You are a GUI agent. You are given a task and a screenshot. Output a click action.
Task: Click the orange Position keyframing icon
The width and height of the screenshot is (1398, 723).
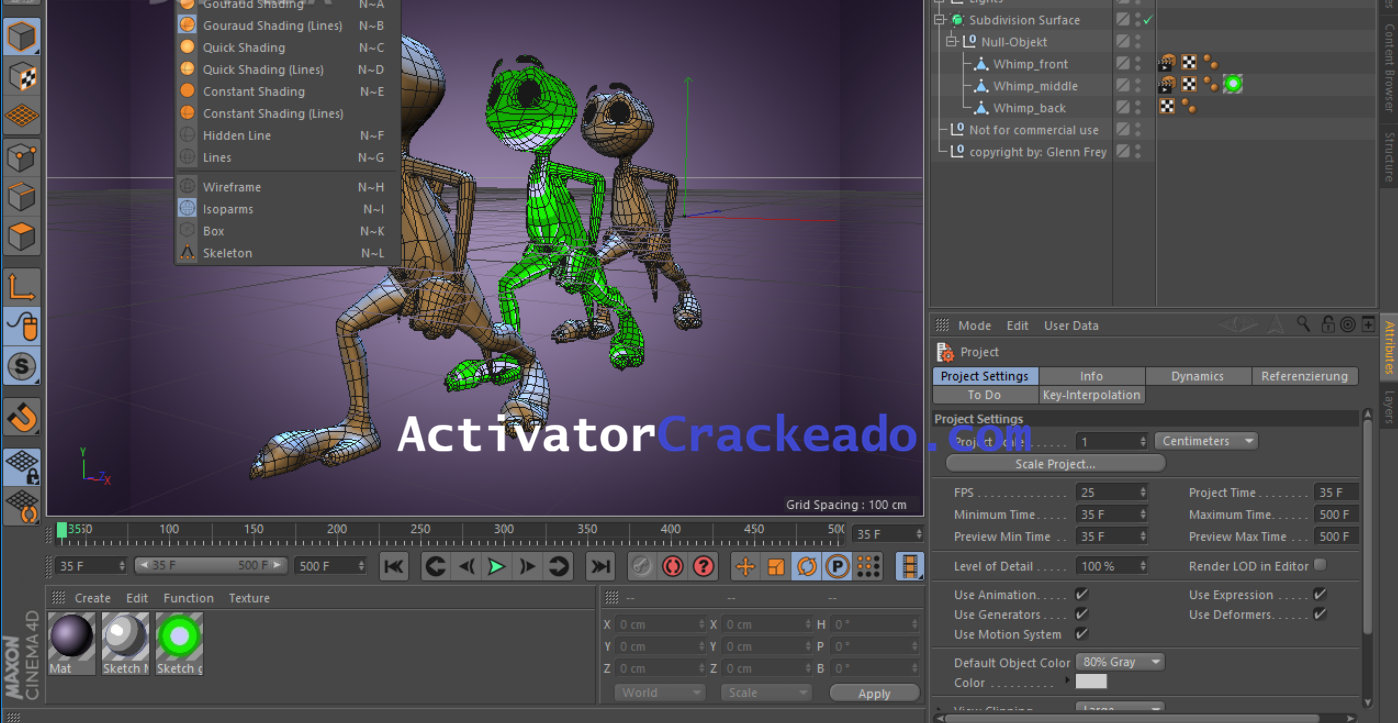(x=744, y=566)
